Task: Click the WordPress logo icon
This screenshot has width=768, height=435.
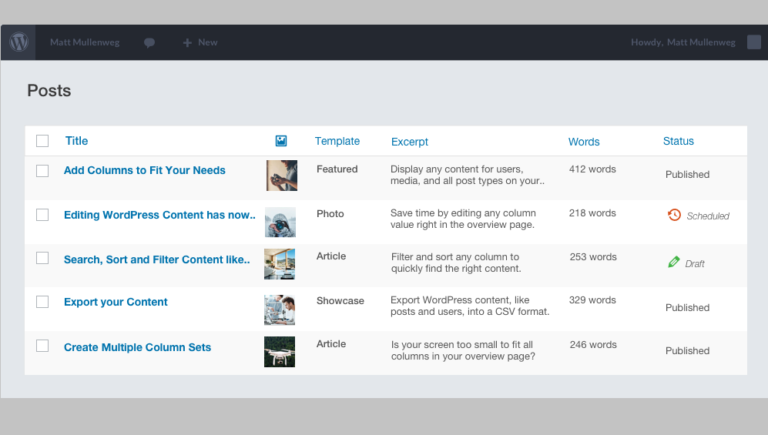Action: coord(19,43)
